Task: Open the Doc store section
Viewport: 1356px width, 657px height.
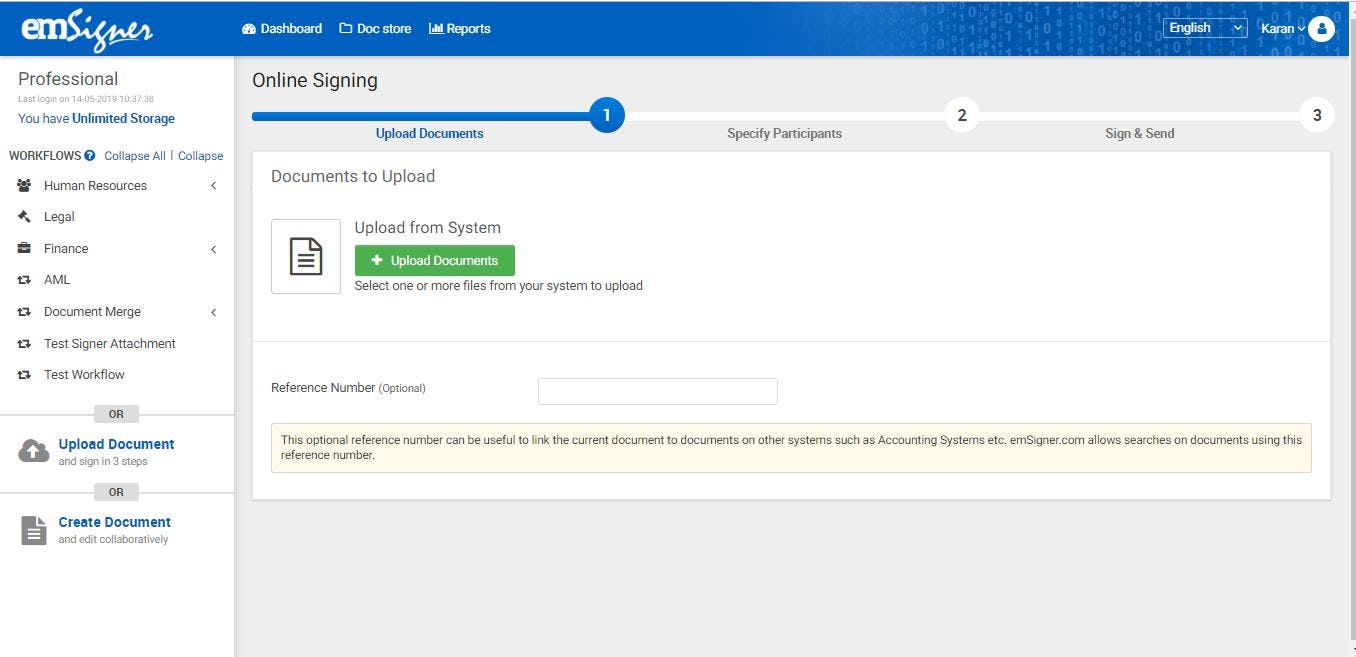Action: [x=375, y=28]
